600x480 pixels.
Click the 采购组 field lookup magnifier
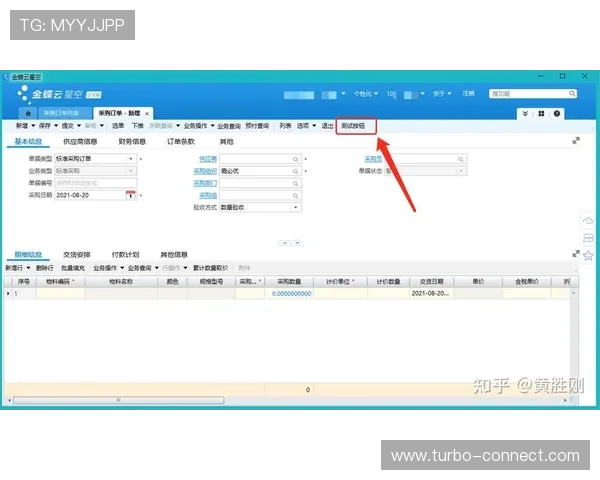pyautogui.click(x=295, y=196)
